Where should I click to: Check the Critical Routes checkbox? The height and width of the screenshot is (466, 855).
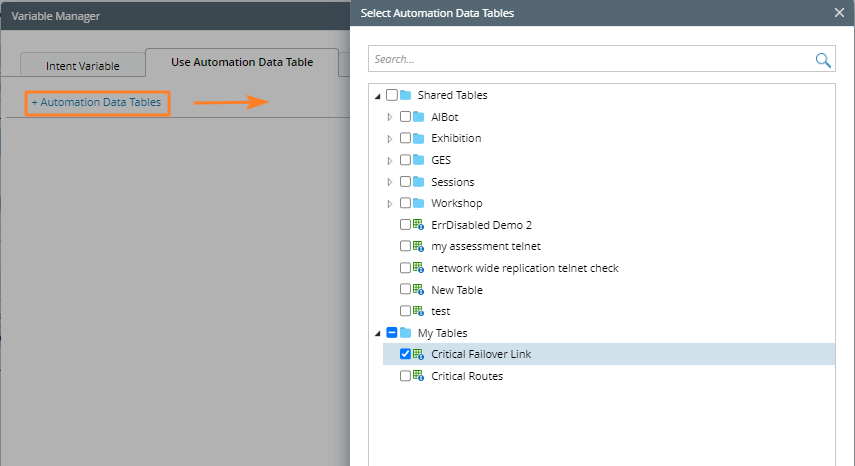(405, 376)
